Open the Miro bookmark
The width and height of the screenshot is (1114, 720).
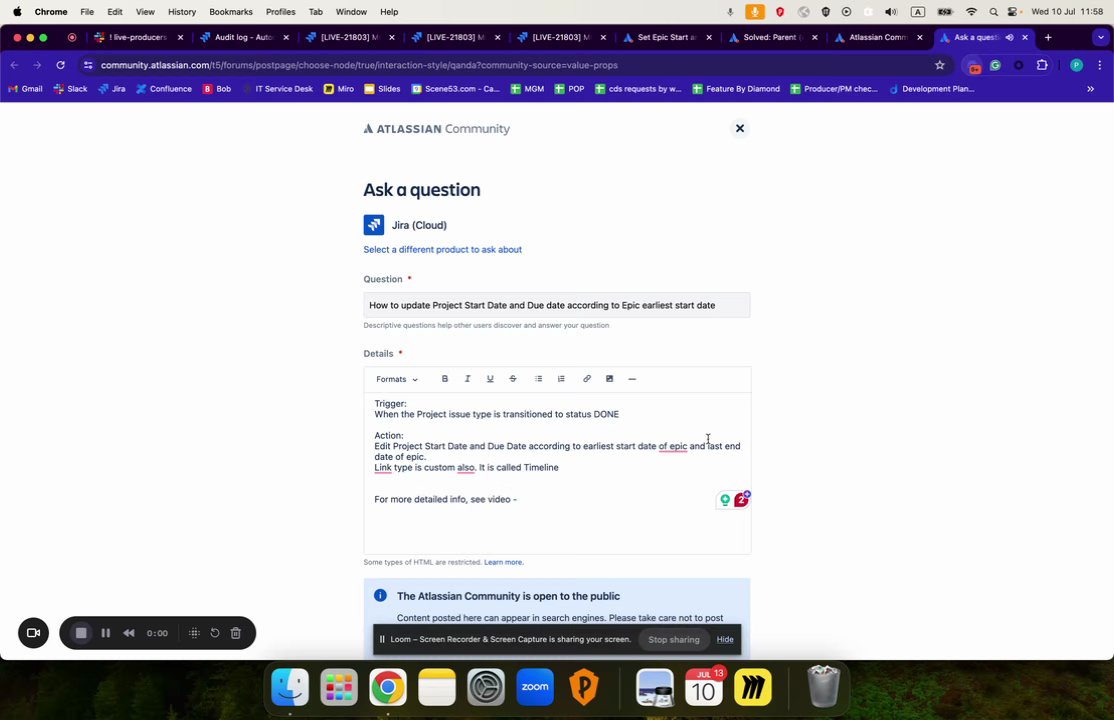[339, 89]
